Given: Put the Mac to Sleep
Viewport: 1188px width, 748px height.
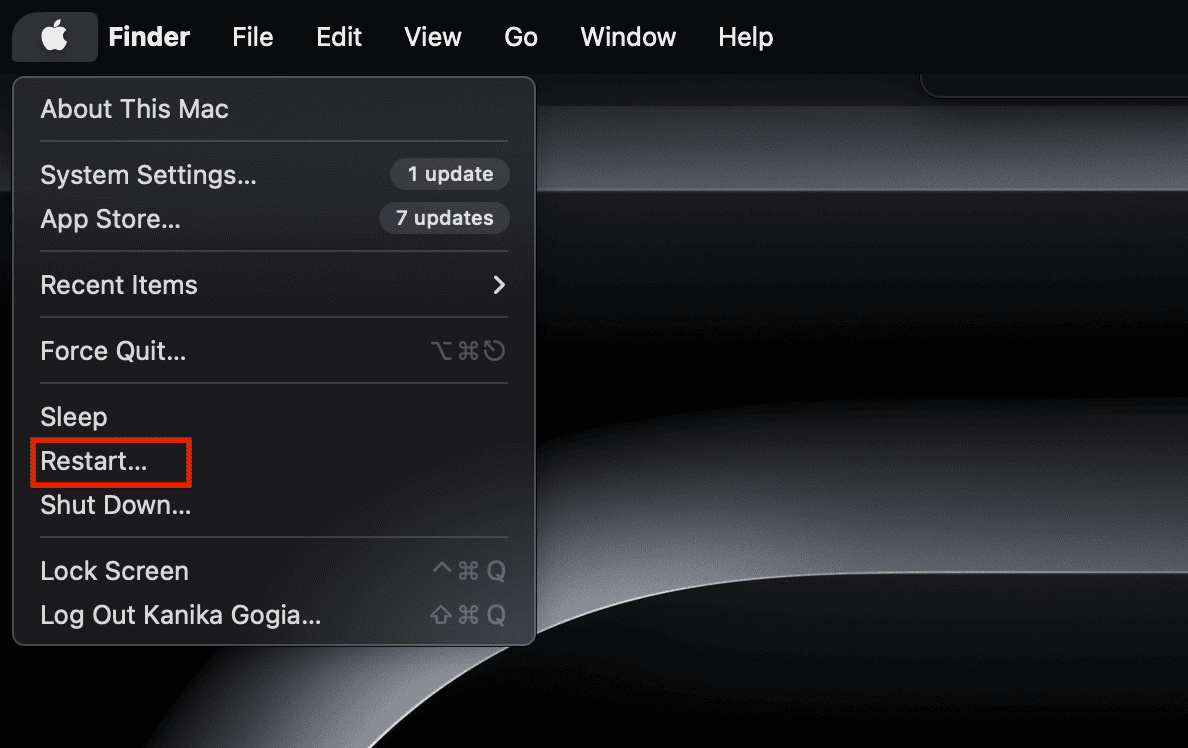Looking at the screenshot, I should [73, 417].
